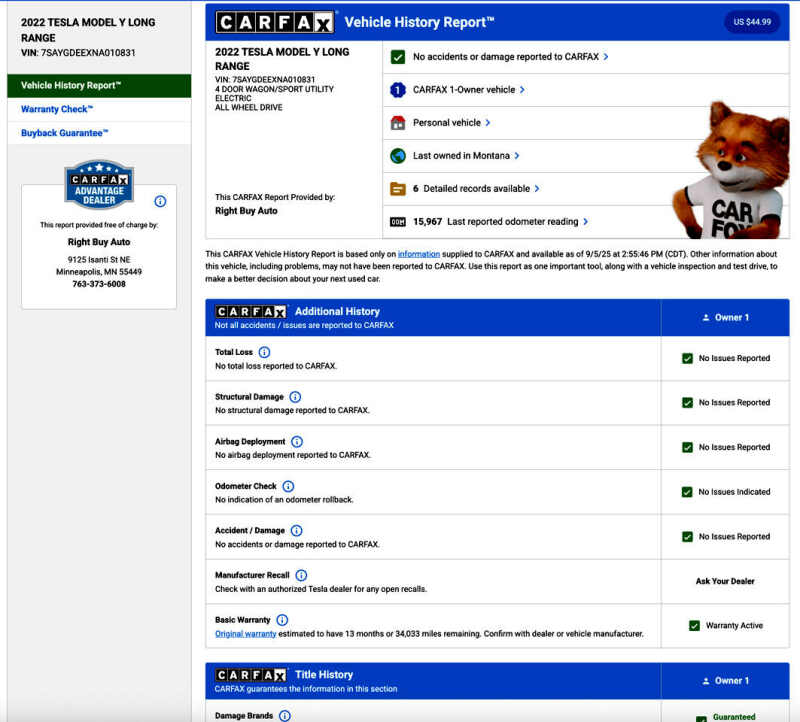The height and width of the screenshot is (722, 800).
Task: Click globe icon for Last owned in Montana
Action: tap(398, 156)
